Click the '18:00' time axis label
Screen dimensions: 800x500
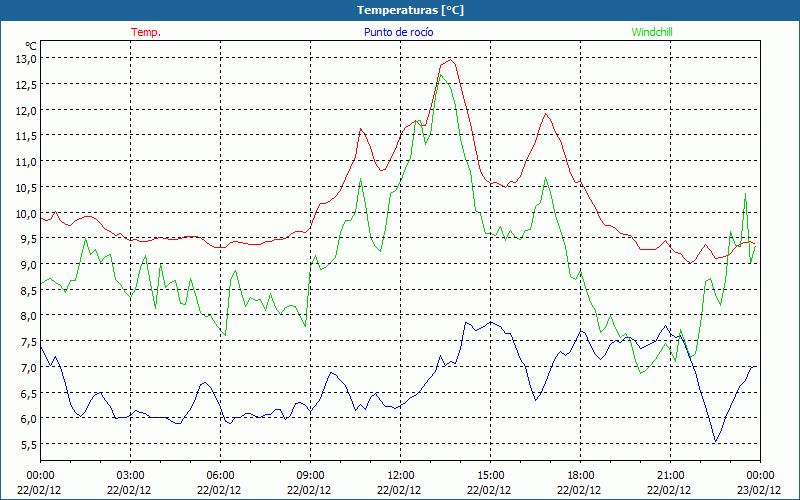click(581, 476)
